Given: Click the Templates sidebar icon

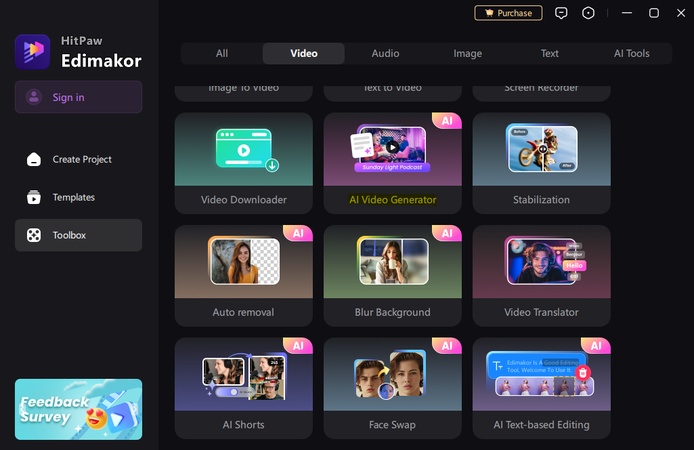Looking at the screenshot, I should (34, 197).
